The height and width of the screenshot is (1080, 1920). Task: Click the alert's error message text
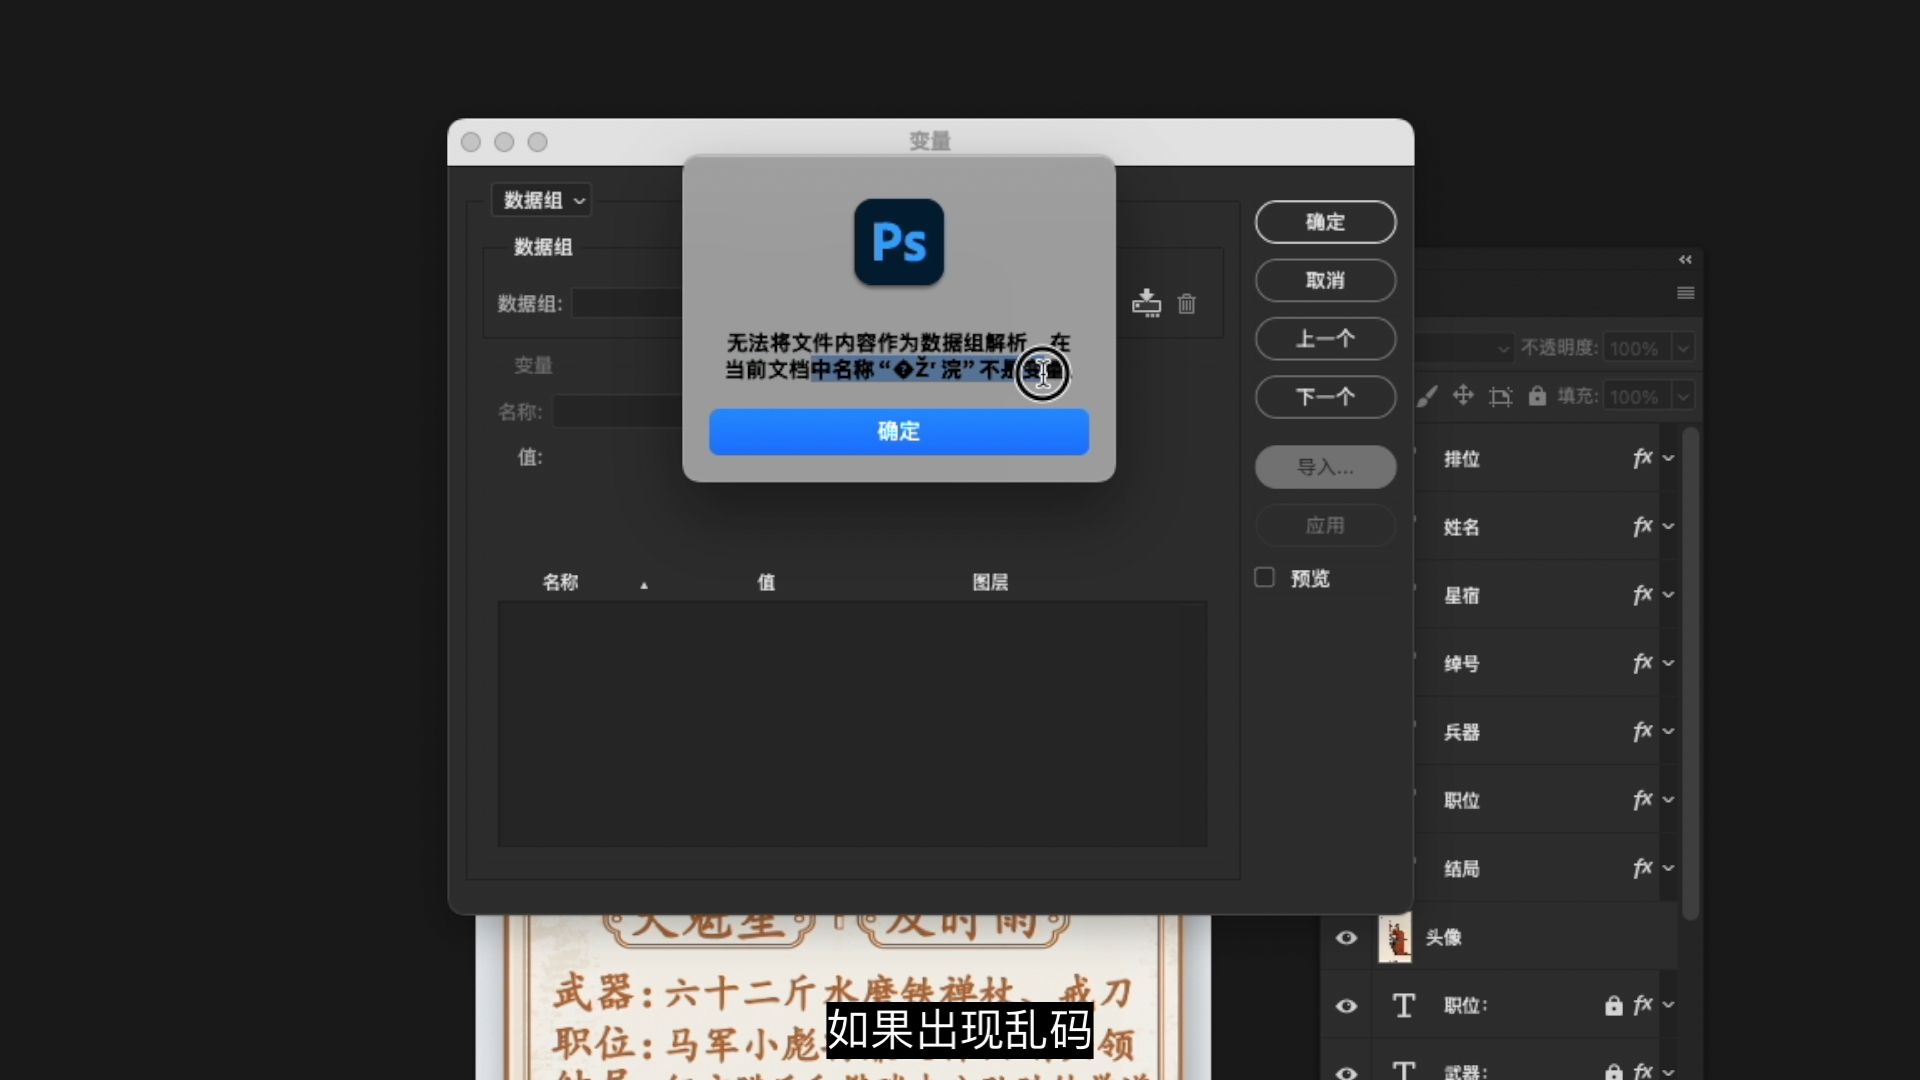[898, 356]
